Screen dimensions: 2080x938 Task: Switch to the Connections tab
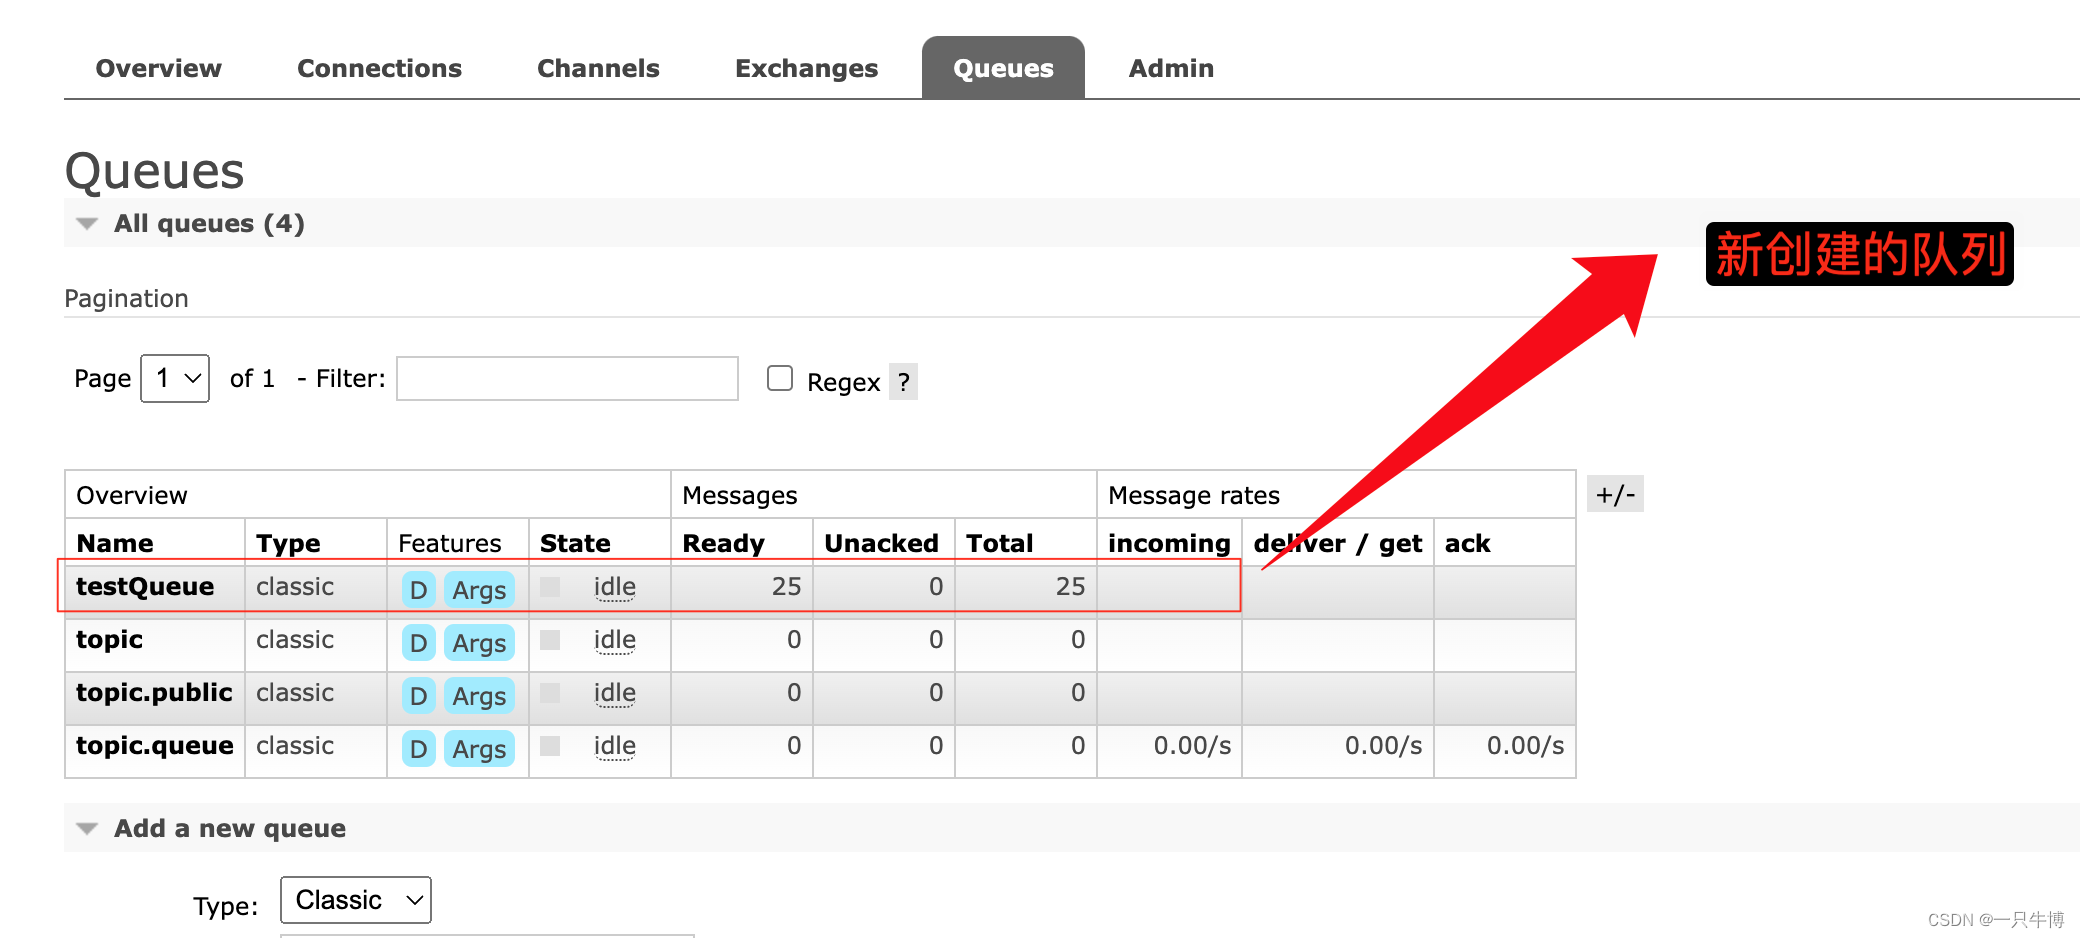379,68
